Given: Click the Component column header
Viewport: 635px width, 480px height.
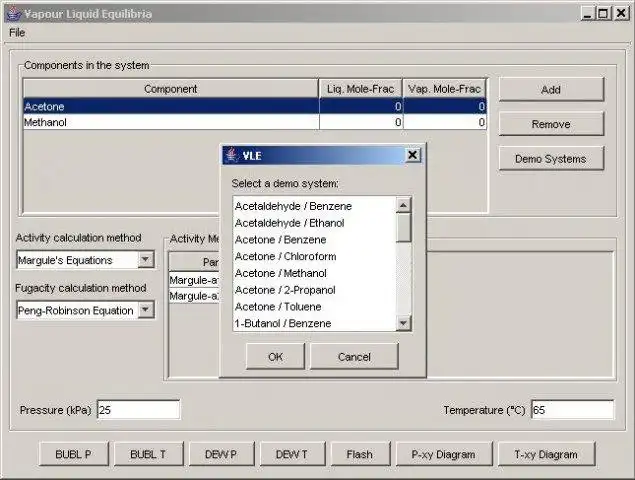Looking at the screenshot, I should 170,89.
